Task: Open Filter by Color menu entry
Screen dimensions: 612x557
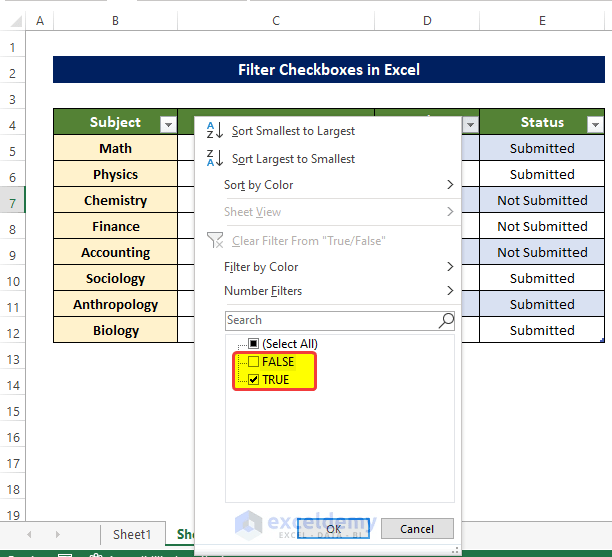Action: [261, 267]
